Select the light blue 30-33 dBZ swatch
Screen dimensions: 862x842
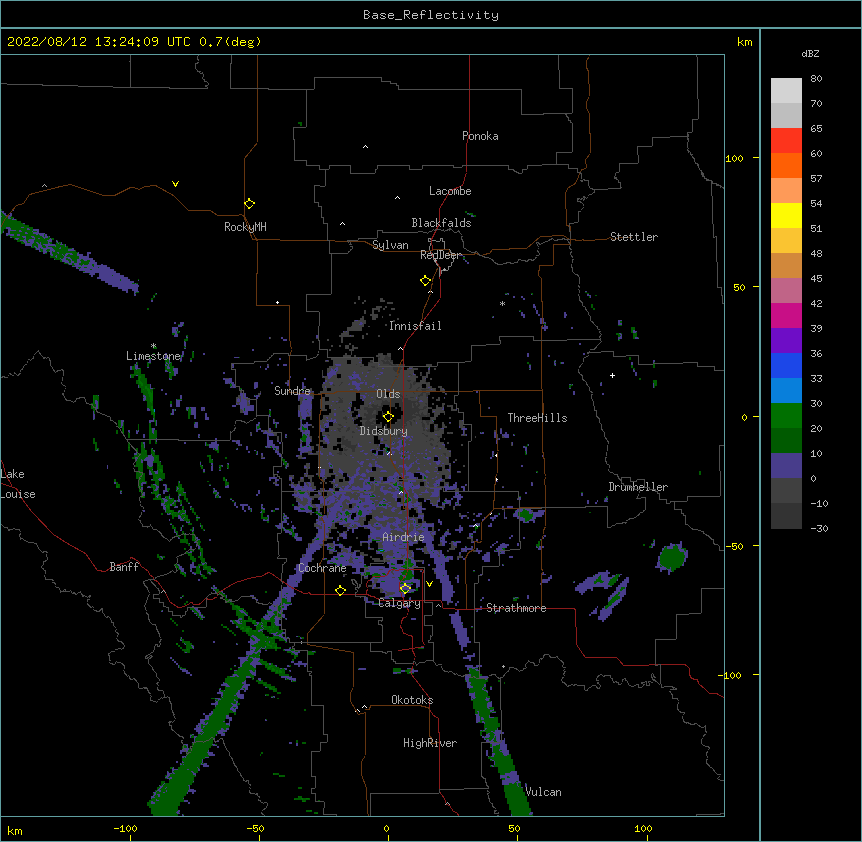point(786,391)
